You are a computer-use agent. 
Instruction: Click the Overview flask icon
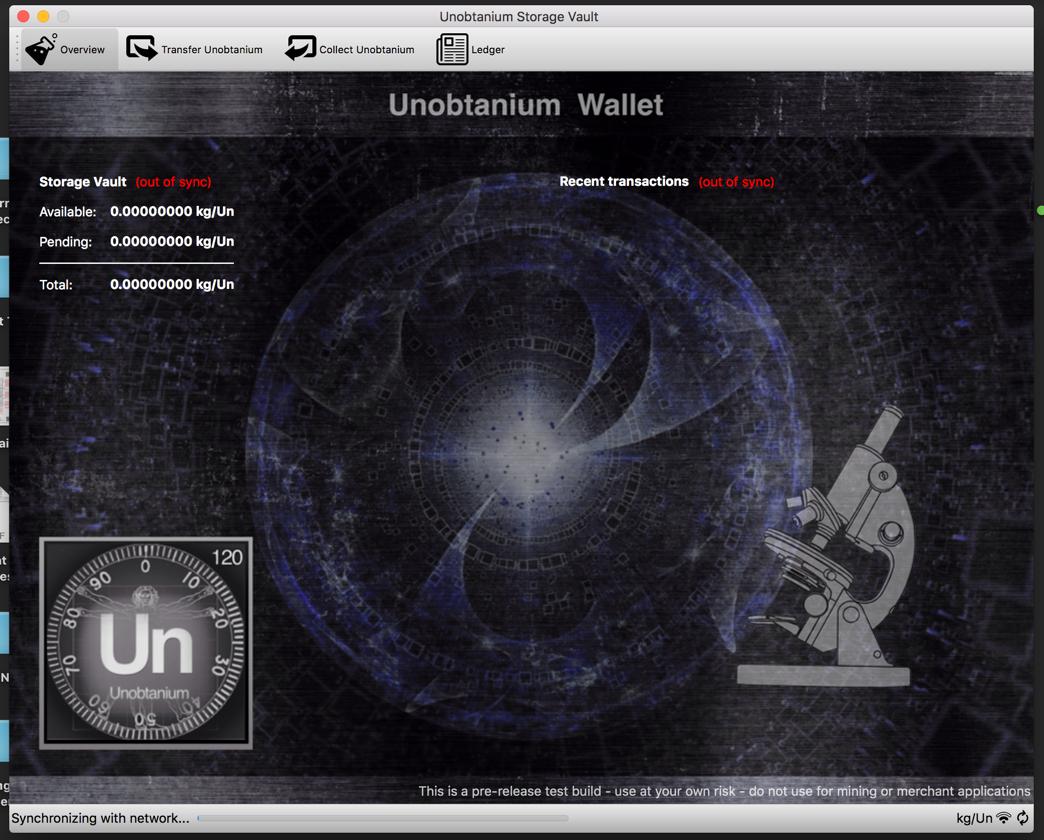[x=41, y=49]
